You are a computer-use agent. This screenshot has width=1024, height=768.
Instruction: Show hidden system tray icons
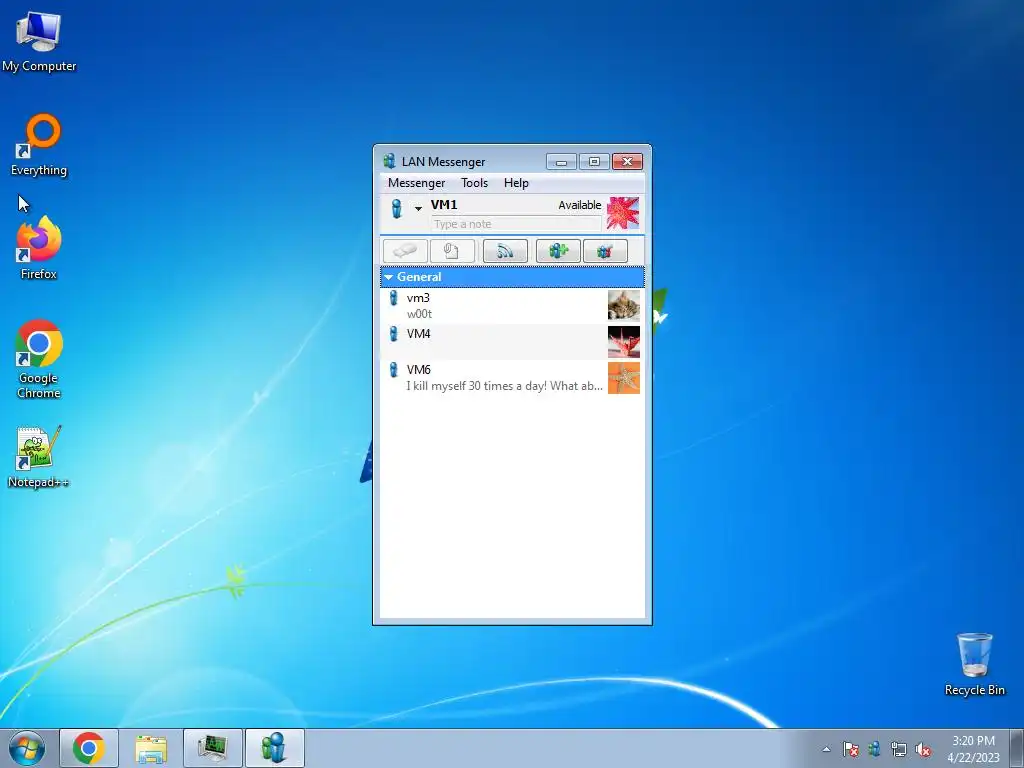click(x=826, y=749)
